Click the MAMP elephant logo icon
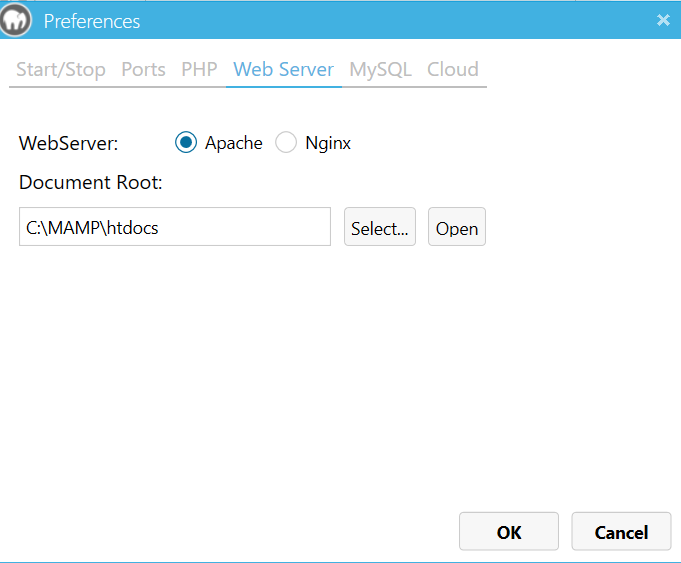This screenshot has width=681, height=563. 16,20
